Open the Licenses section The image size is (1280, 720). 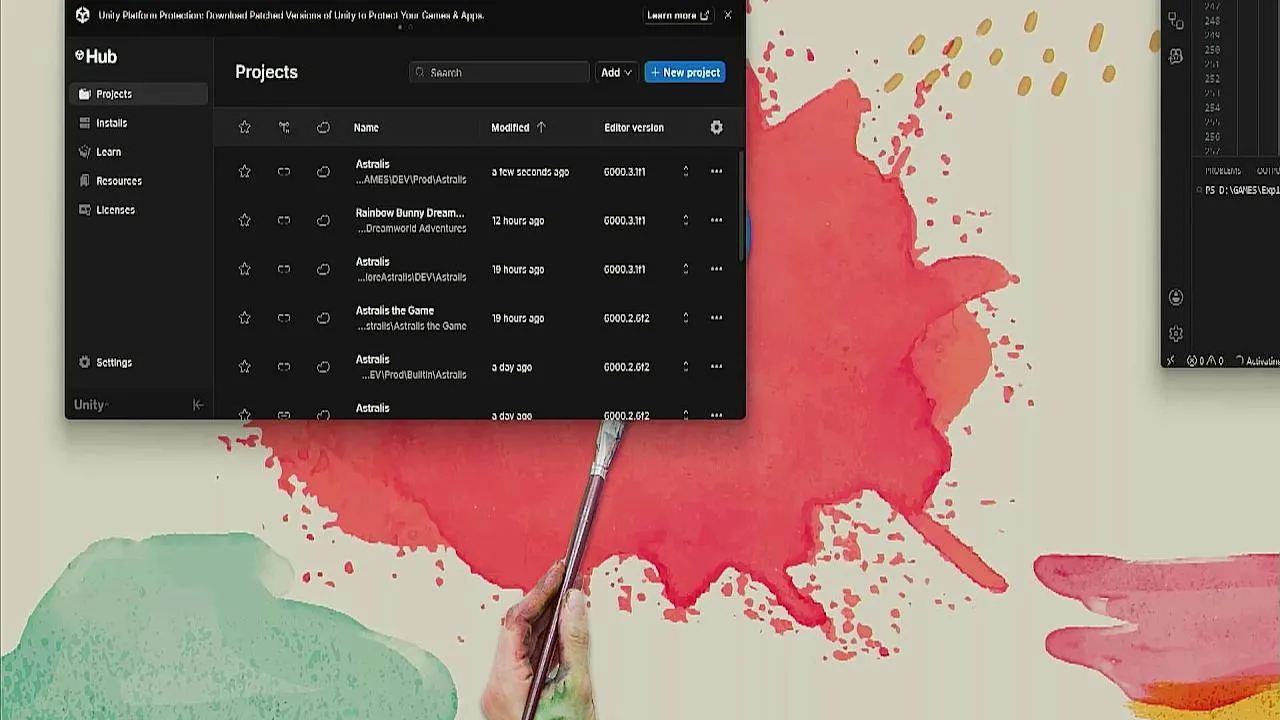click(x=138, y=210)
